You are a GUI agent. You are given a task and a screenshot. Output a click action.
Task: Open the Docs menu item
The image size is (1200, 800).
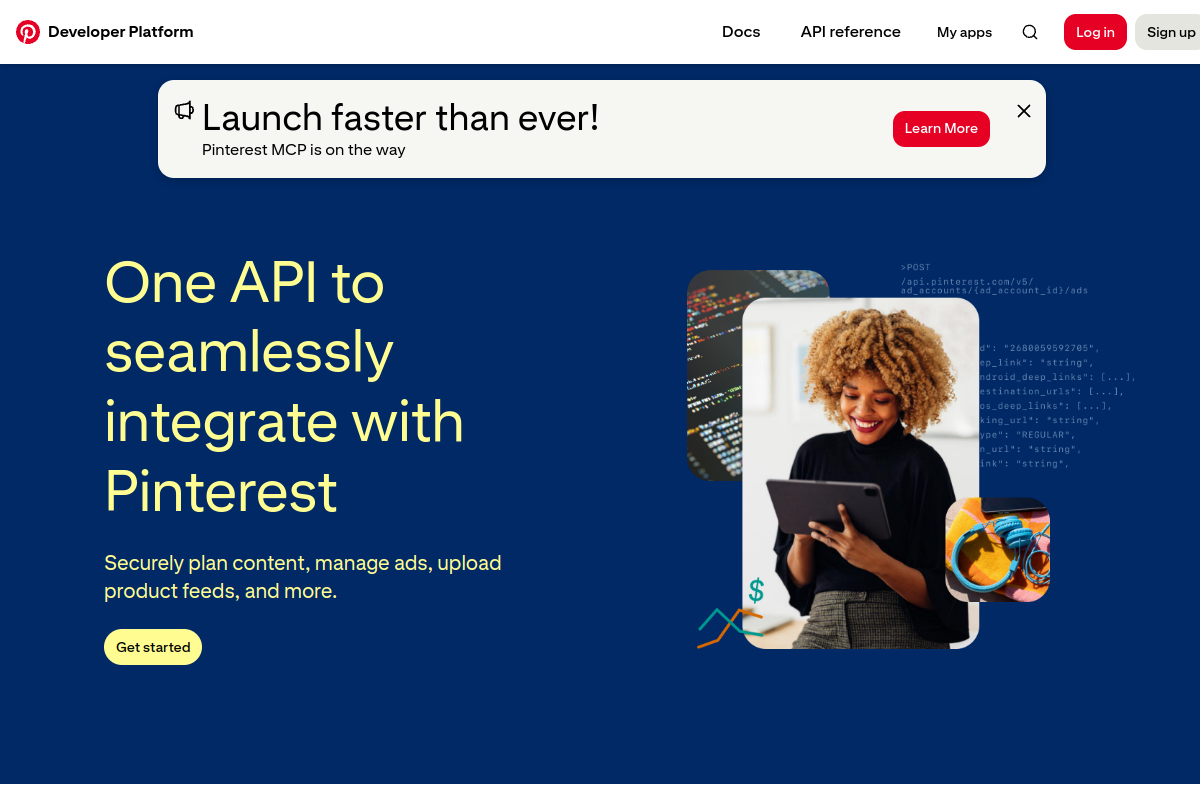(741, 32)
